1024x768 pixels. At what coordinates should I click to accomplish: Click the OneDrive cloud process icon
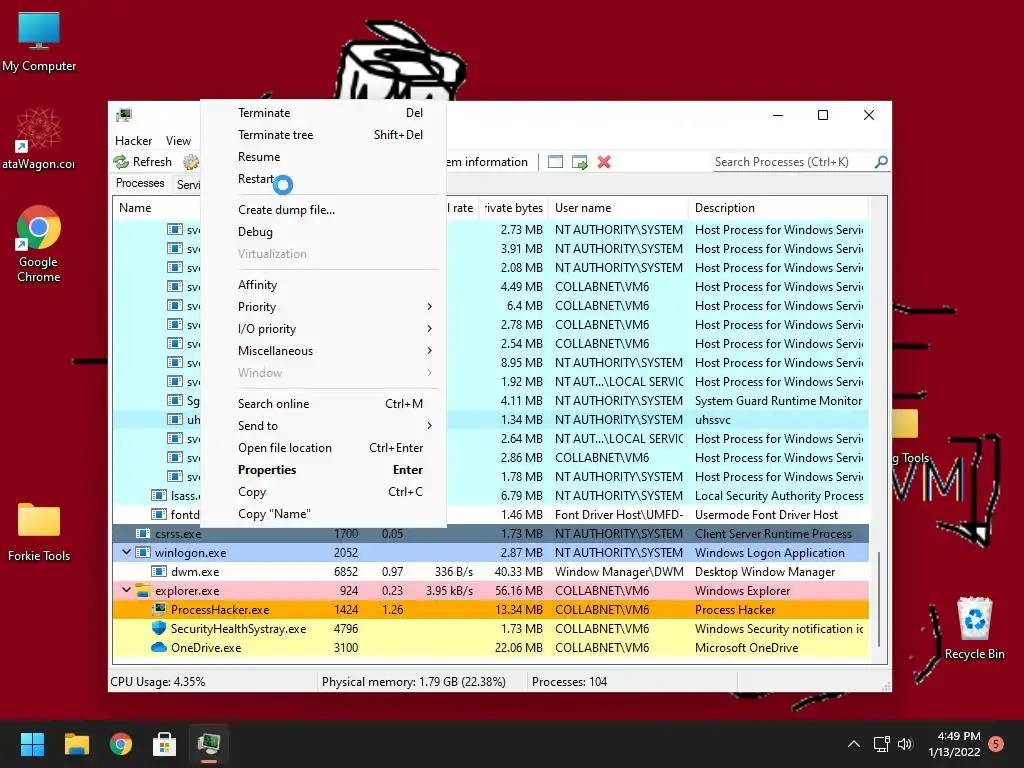click(x=159, y=647)
